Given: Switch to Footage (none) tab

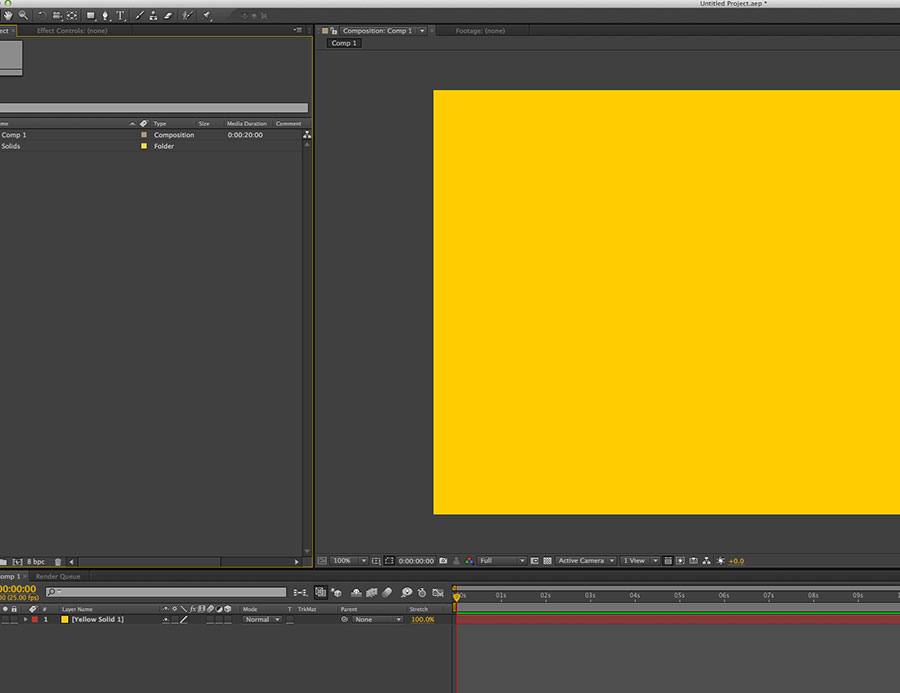Looking at the screenshot, I should [480, 31].
